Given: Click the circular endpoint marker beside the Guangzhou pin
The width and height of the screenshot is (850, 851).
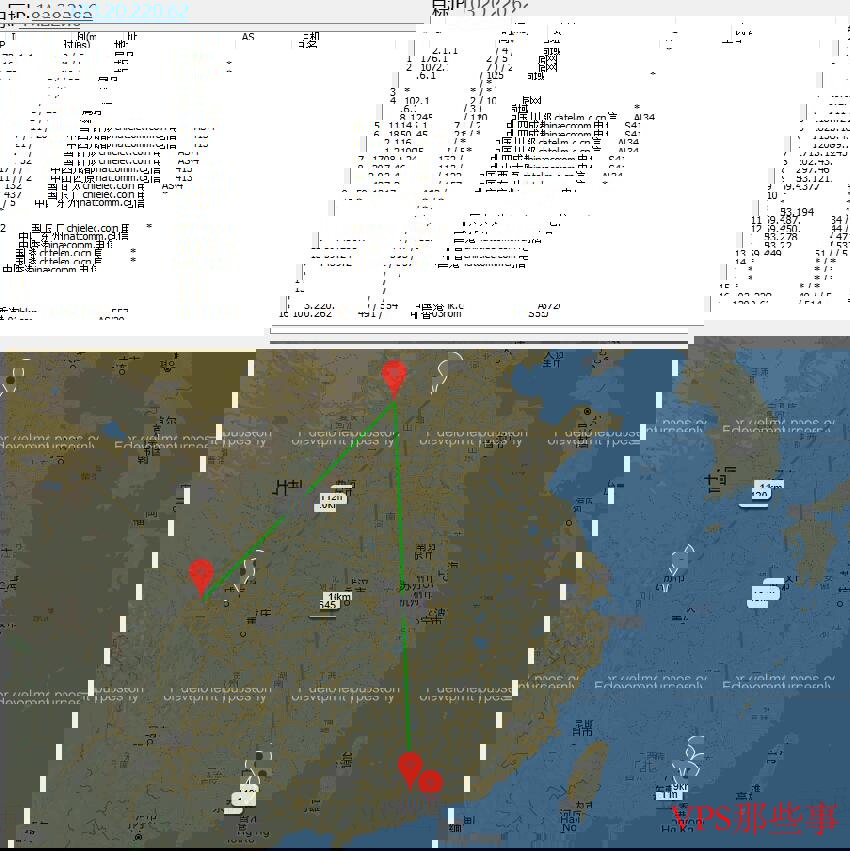Looking at the screenshot, I should tap(428, 782).
